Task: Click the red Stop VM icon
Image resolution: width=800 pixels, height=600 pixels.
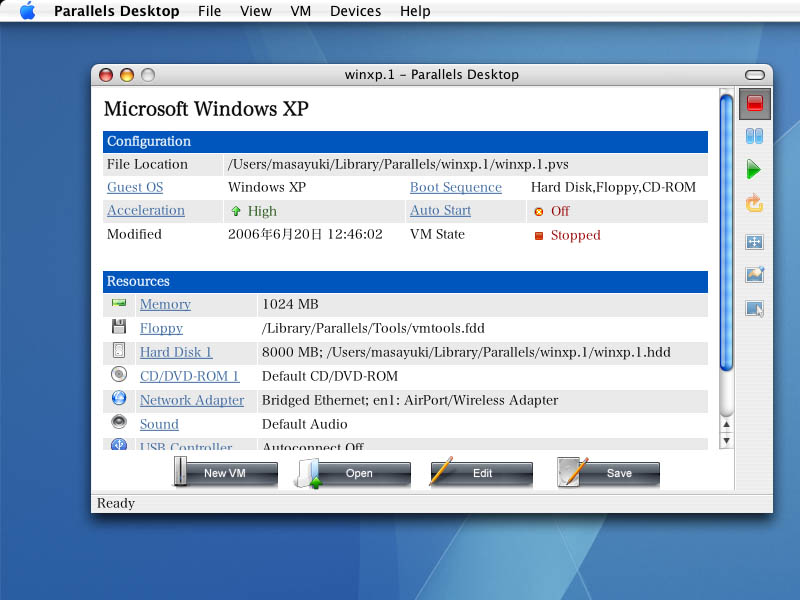Action: [755, 103]
